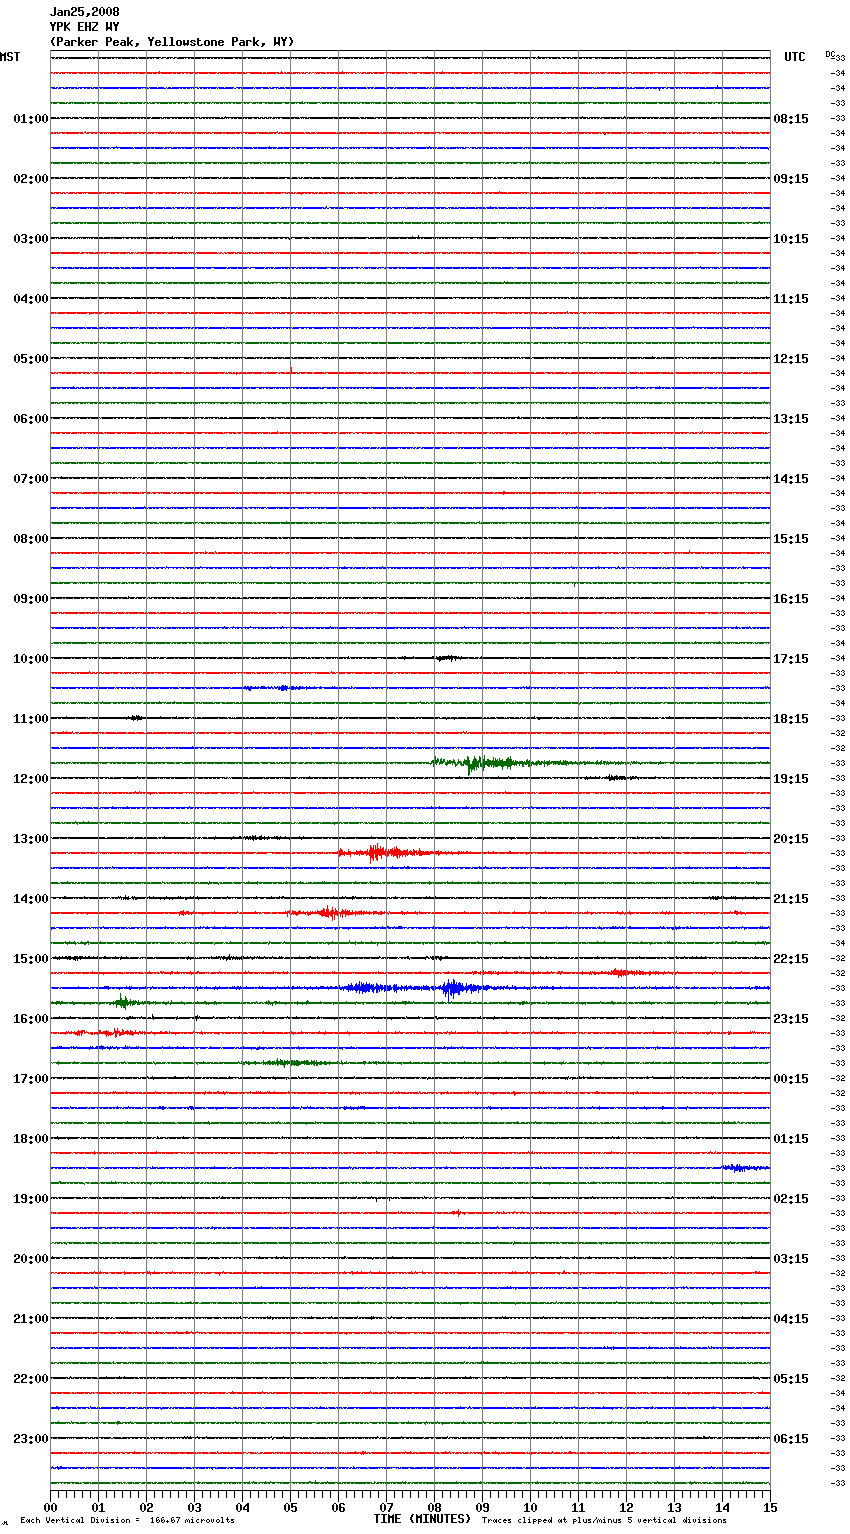This screenshot has height=1534, width=850.
Task: Click the Parker Peak, Yellowstone Park location title
Action: (x=172, y=42)
